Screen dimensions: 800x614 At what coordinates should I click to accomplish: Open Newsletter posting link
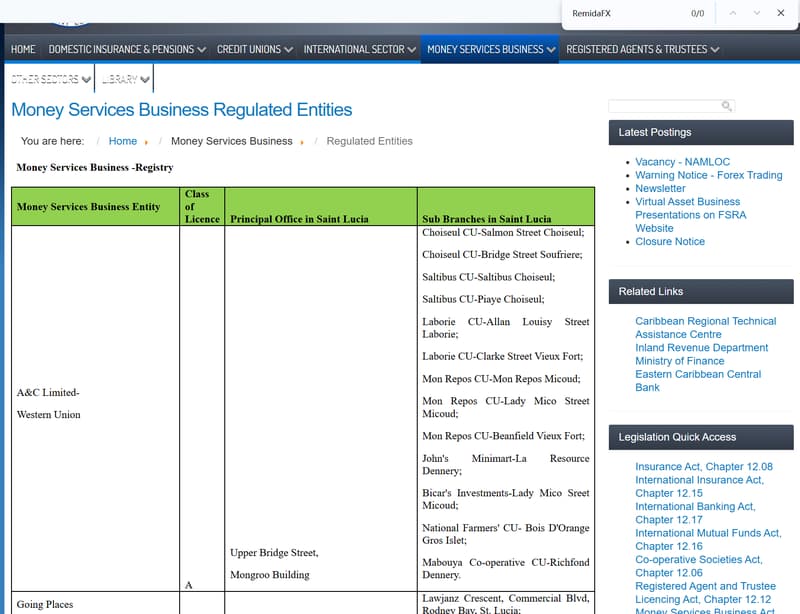coord(660,188)
